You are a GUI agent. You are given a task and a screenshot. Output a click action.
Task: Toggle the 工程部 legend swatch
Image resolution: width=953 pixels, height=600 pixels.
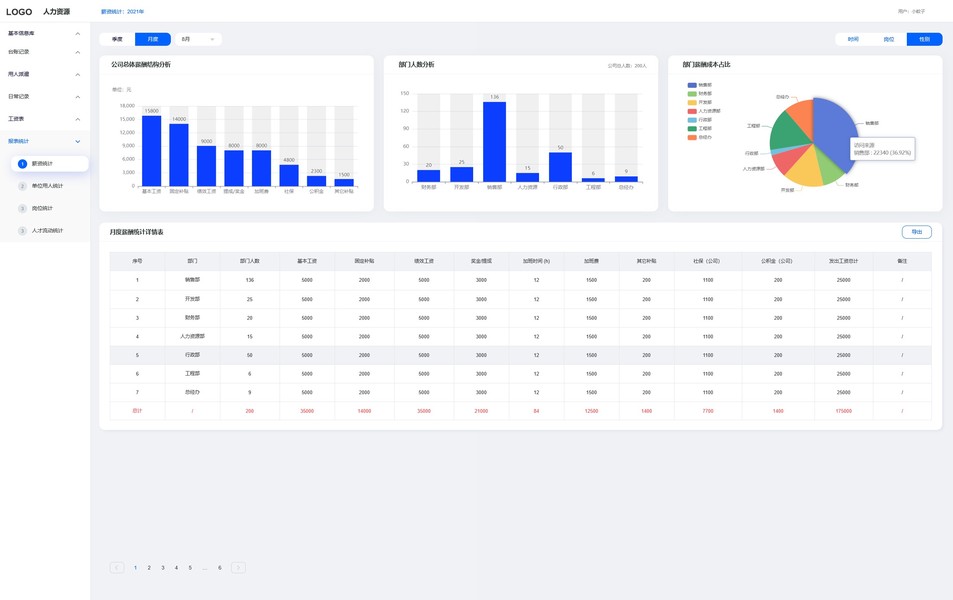coord(692,128)
